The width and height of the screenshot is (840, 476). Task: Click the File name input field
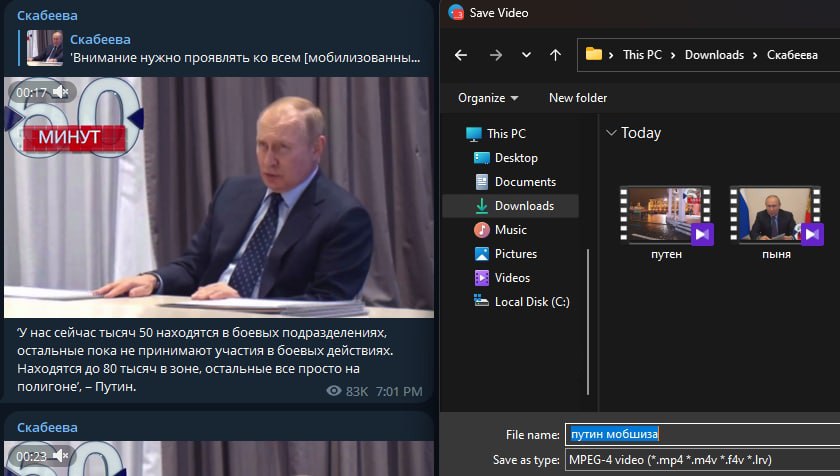tap(702, 434)
